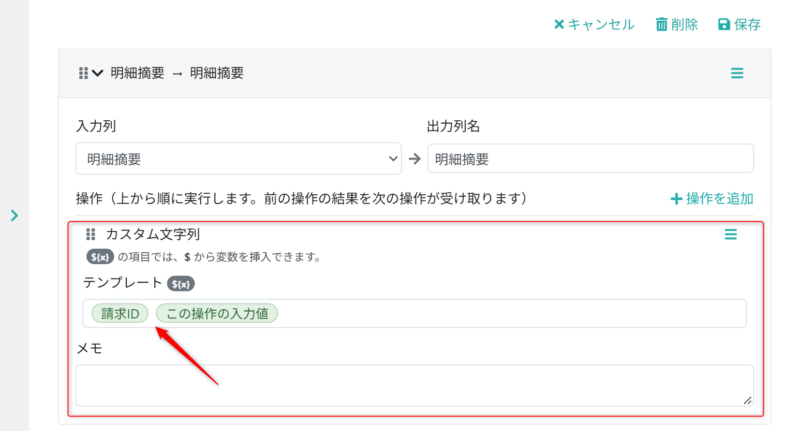This screenshot has width=800, height=431.
Task: Expand the left sidebar with the chevron arrow
Action: [x=14, y=216]
